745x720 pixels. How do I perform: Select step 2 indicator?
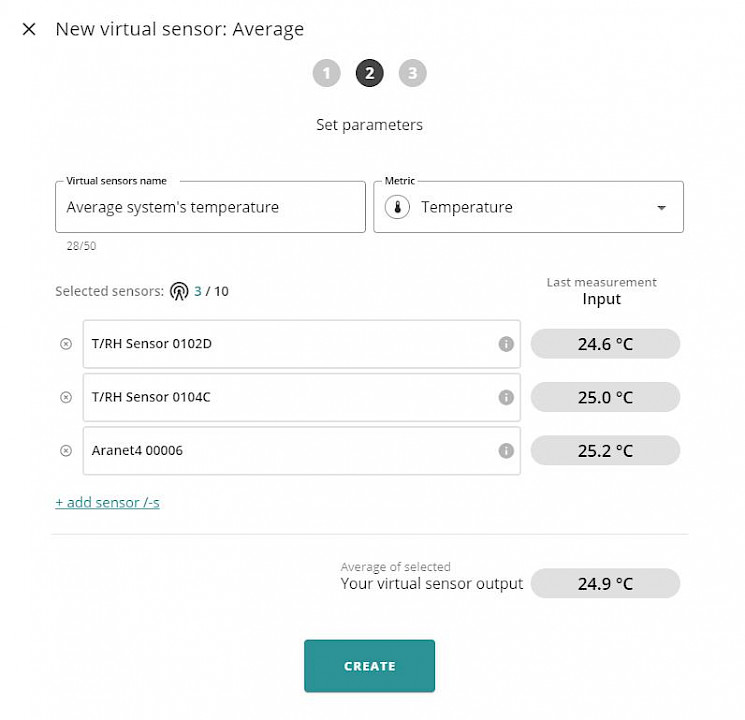370,73
